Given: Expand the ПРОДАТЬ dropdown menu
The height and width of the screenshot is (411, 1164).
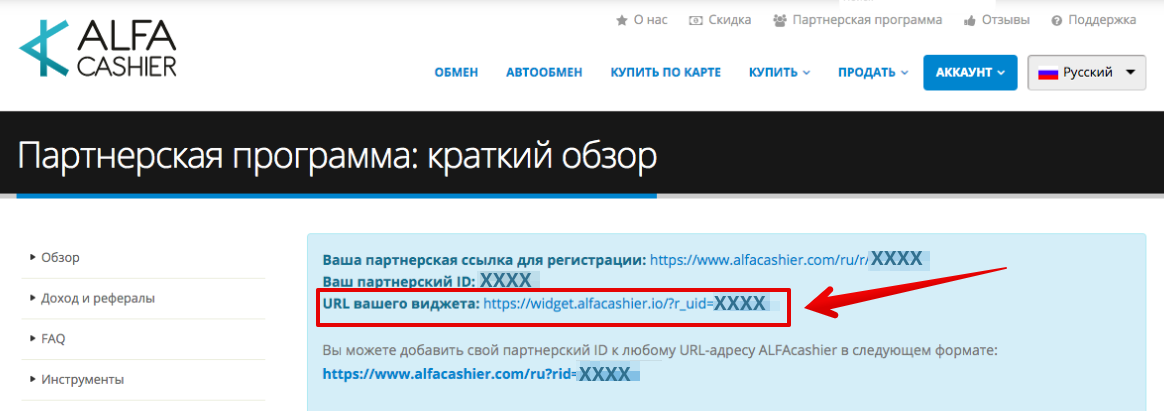Looking at the screenshot, I should point(873,73).
